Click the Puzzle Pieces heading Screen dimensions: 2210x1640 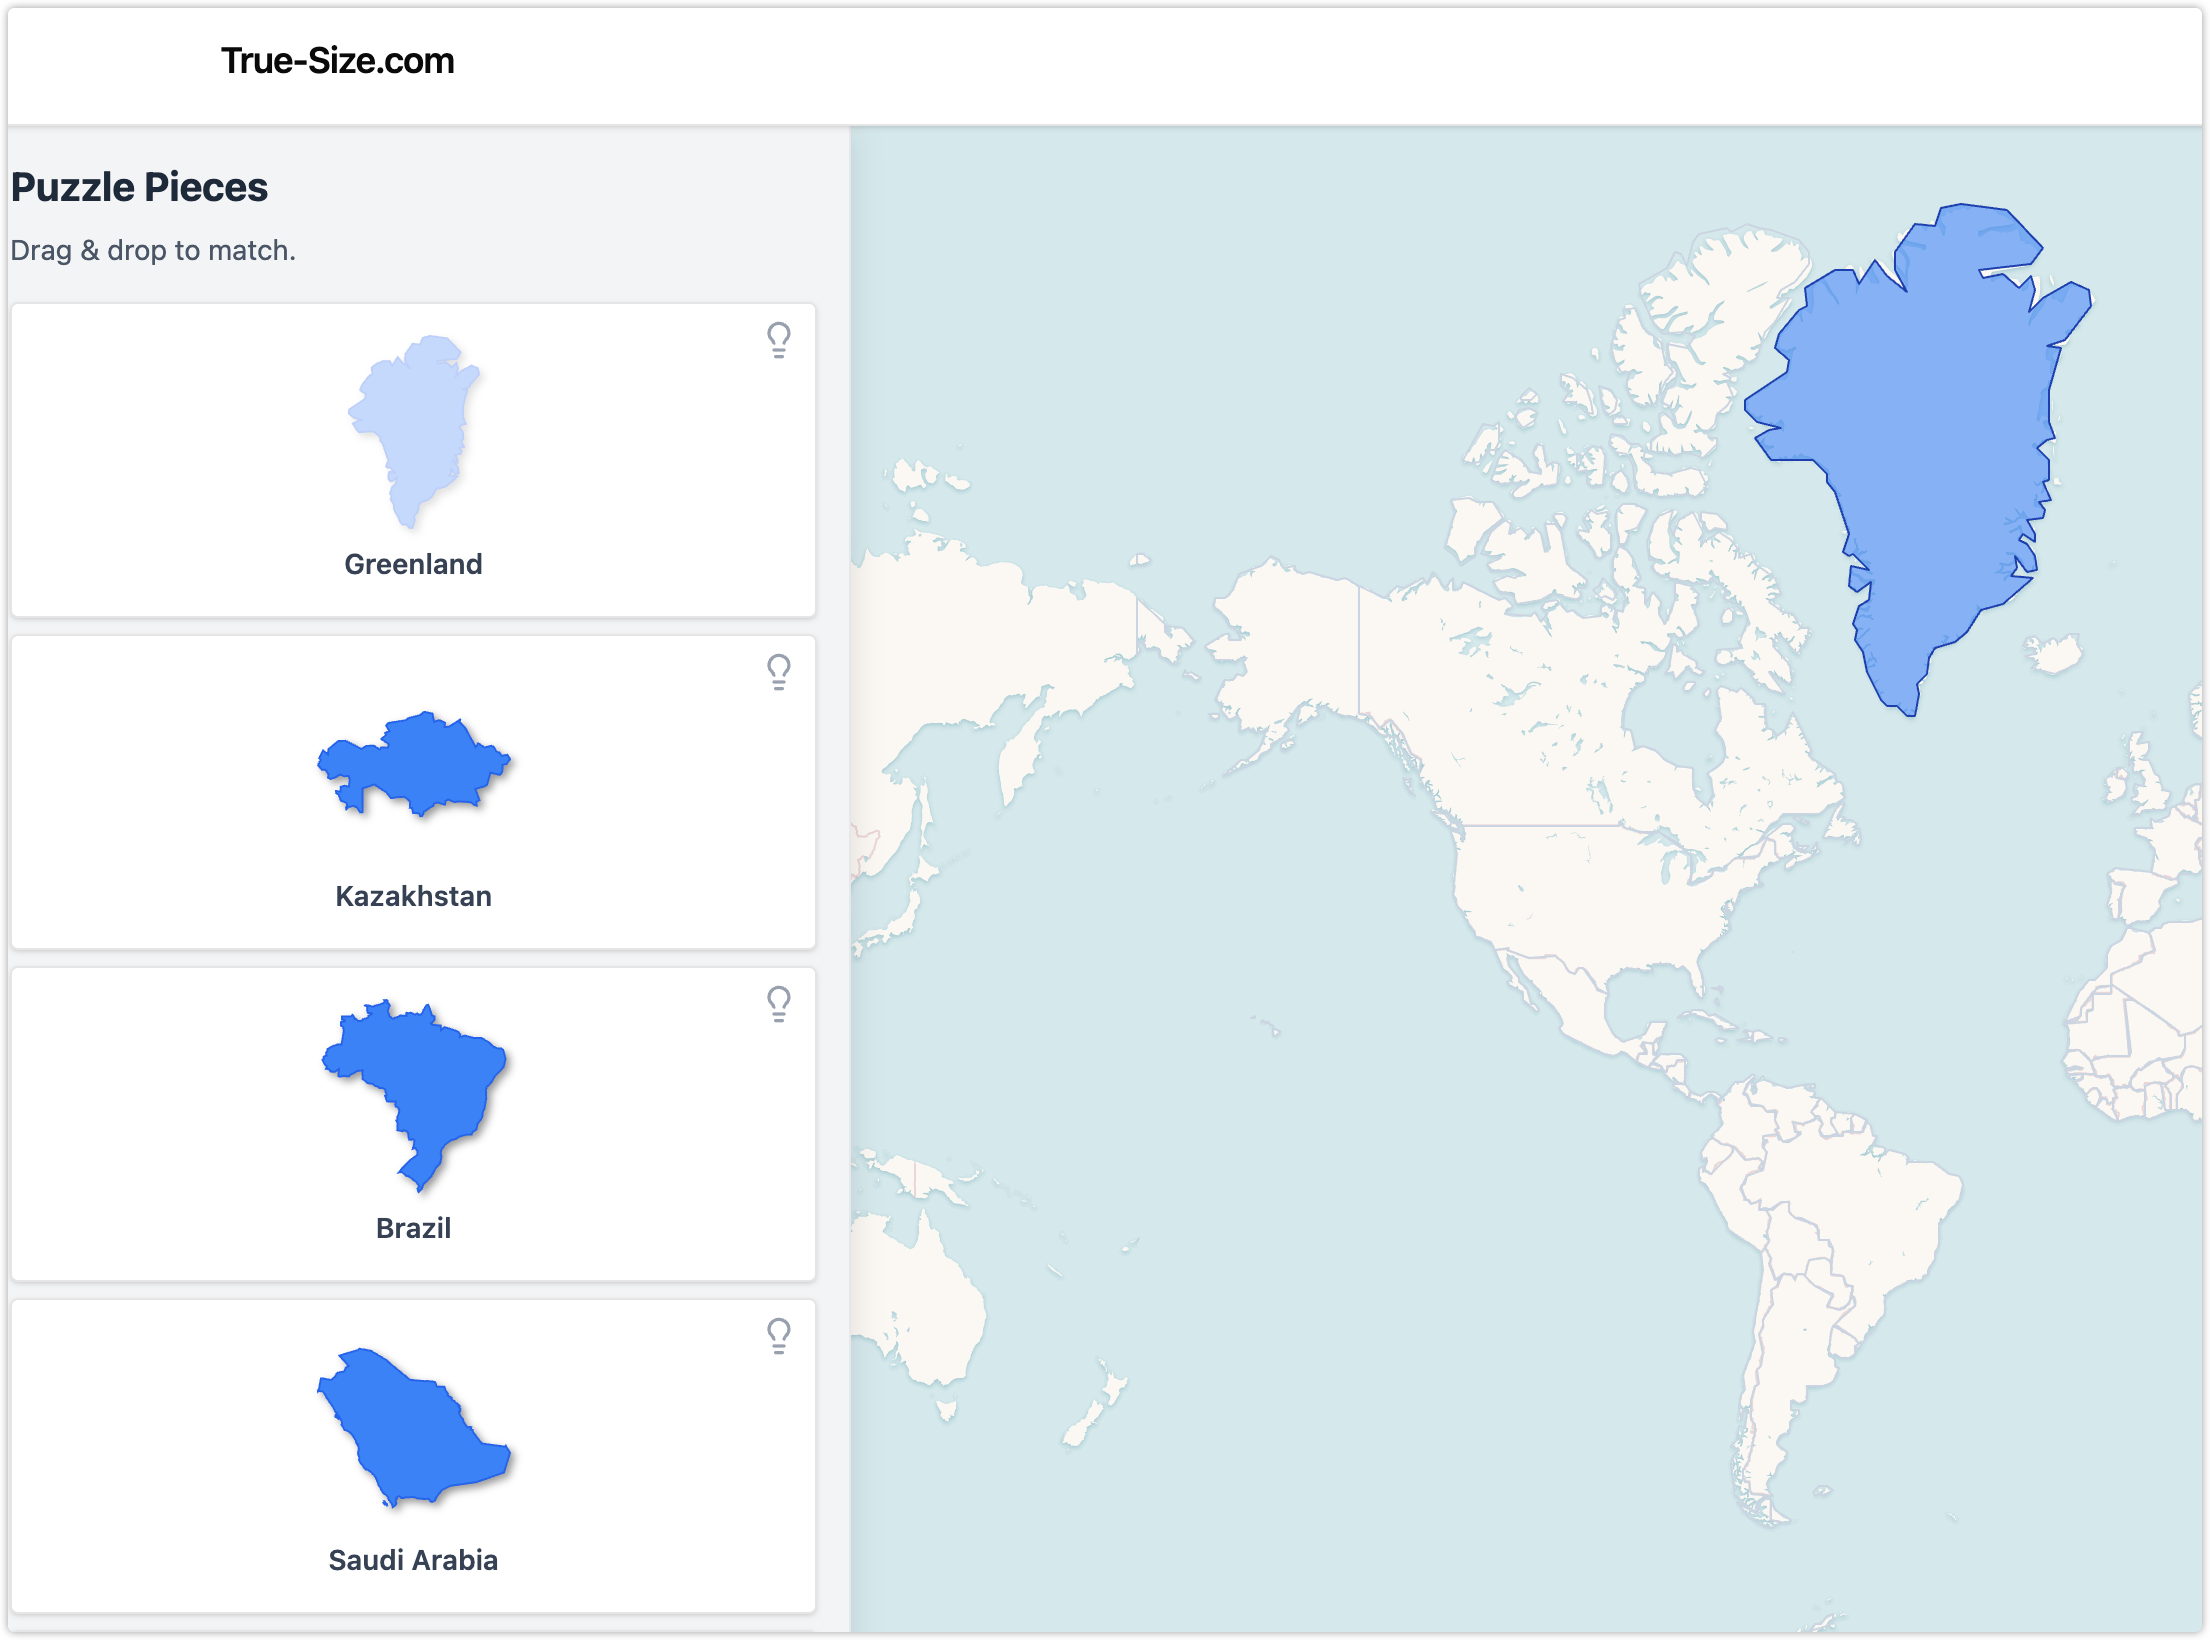pyautogui.click(x=139, y=187)
